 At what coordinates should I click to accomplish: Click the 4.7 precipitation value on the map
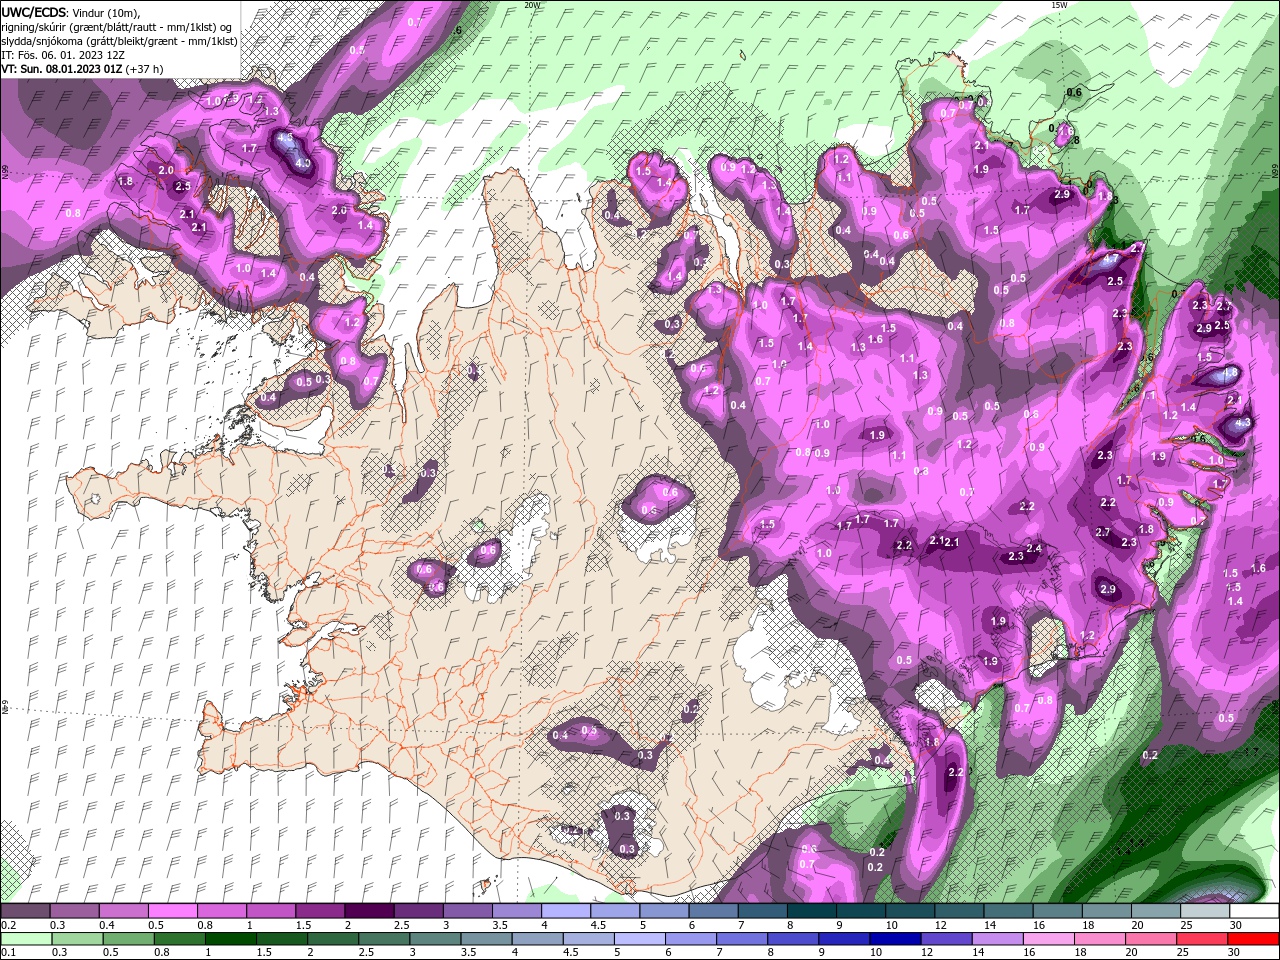pos(1111,258)
